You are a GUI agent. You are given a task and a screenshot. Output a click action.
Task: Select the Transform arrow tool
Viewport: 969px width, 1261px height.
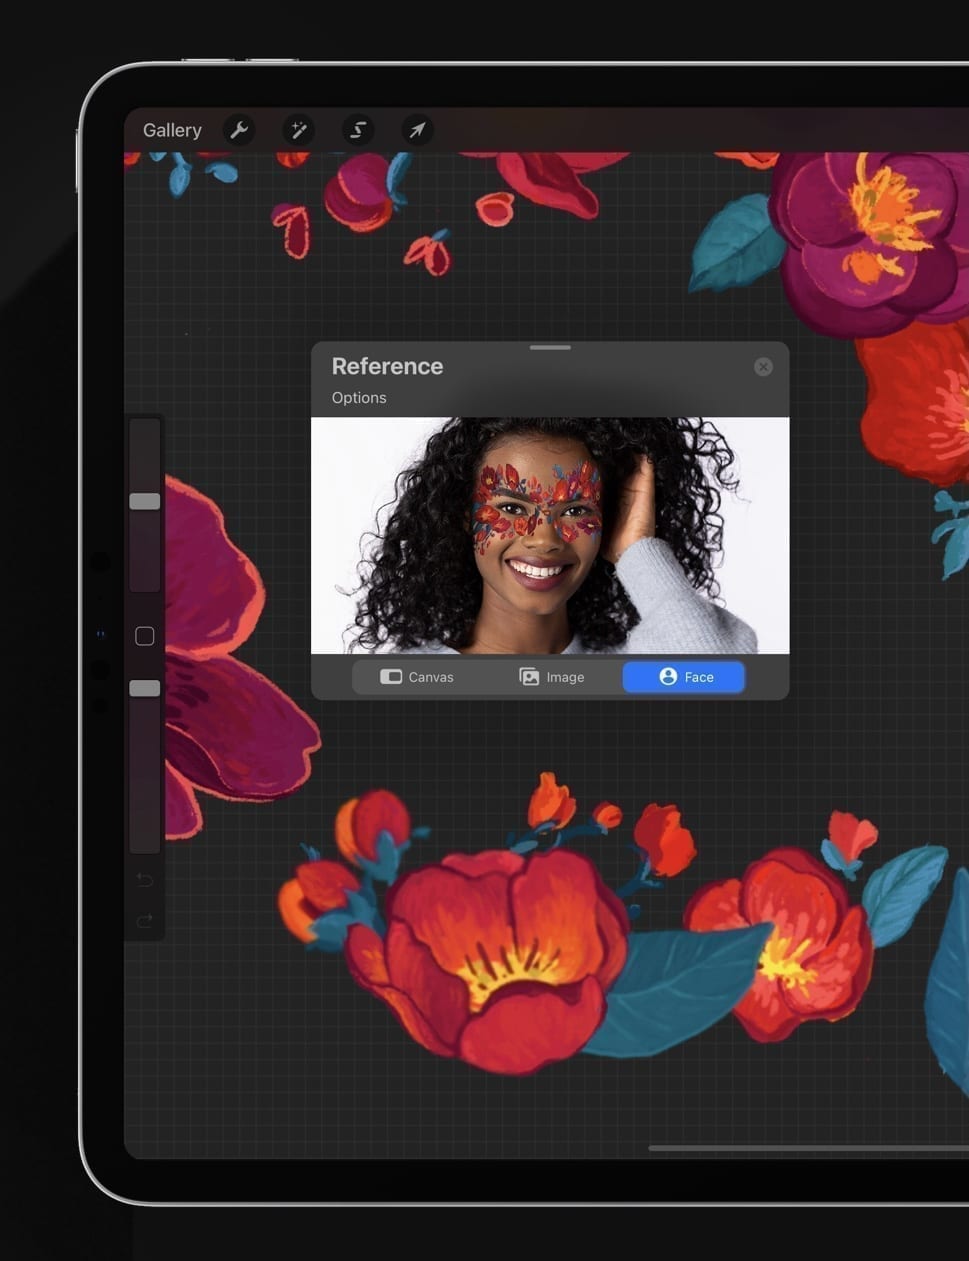click(416, 130)
